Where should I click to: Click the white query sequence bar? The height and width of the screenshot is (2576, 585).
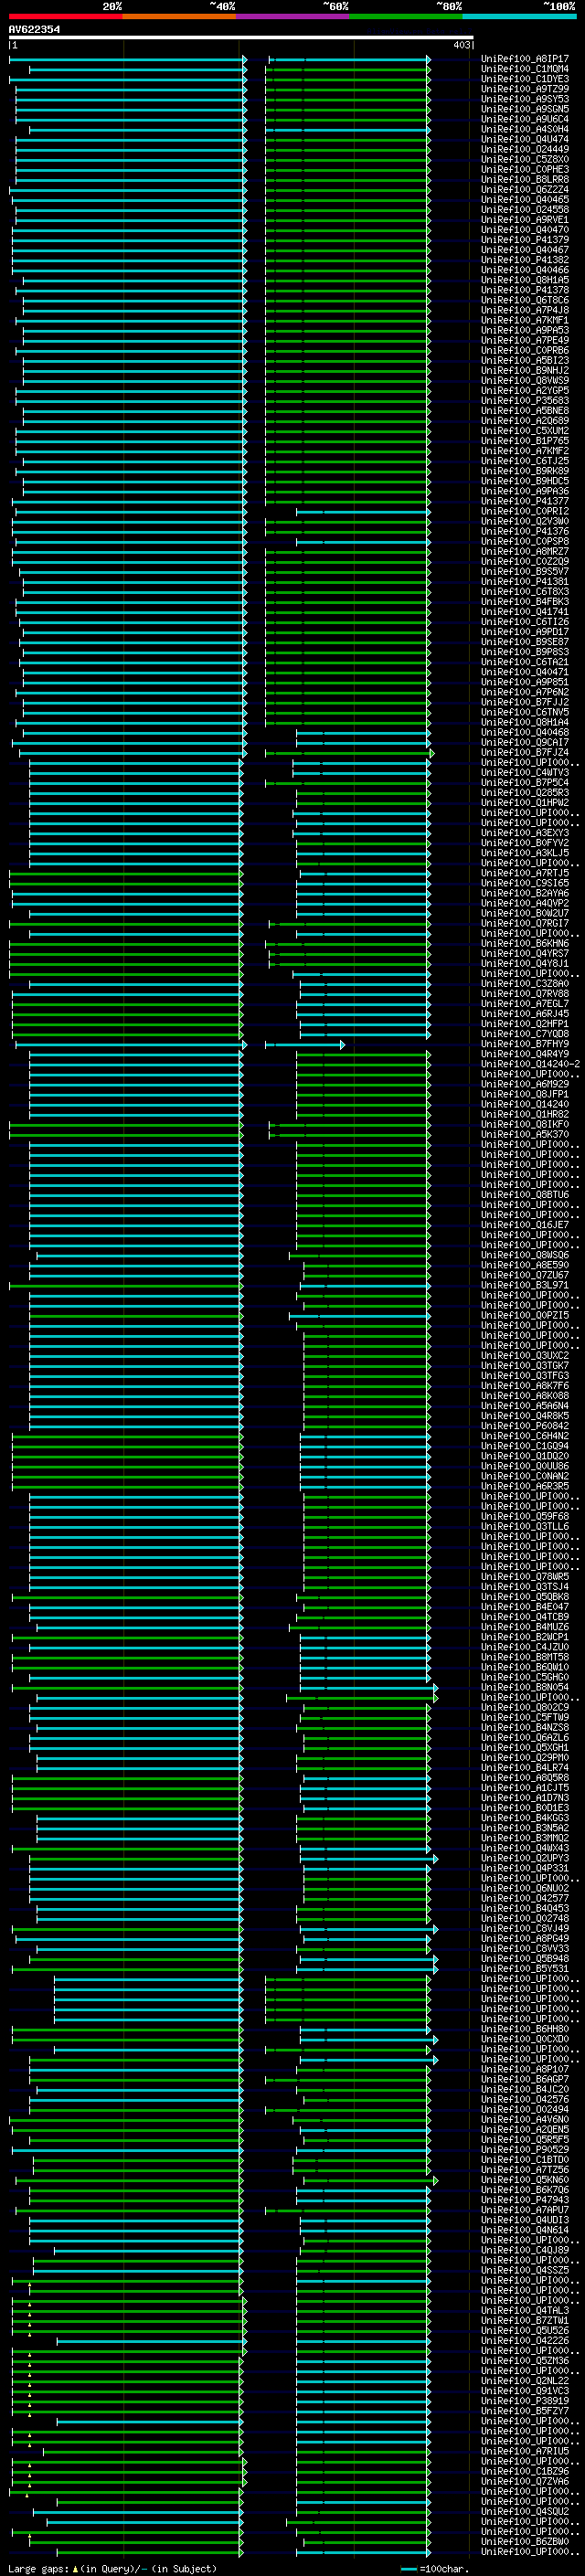[241, 37]
